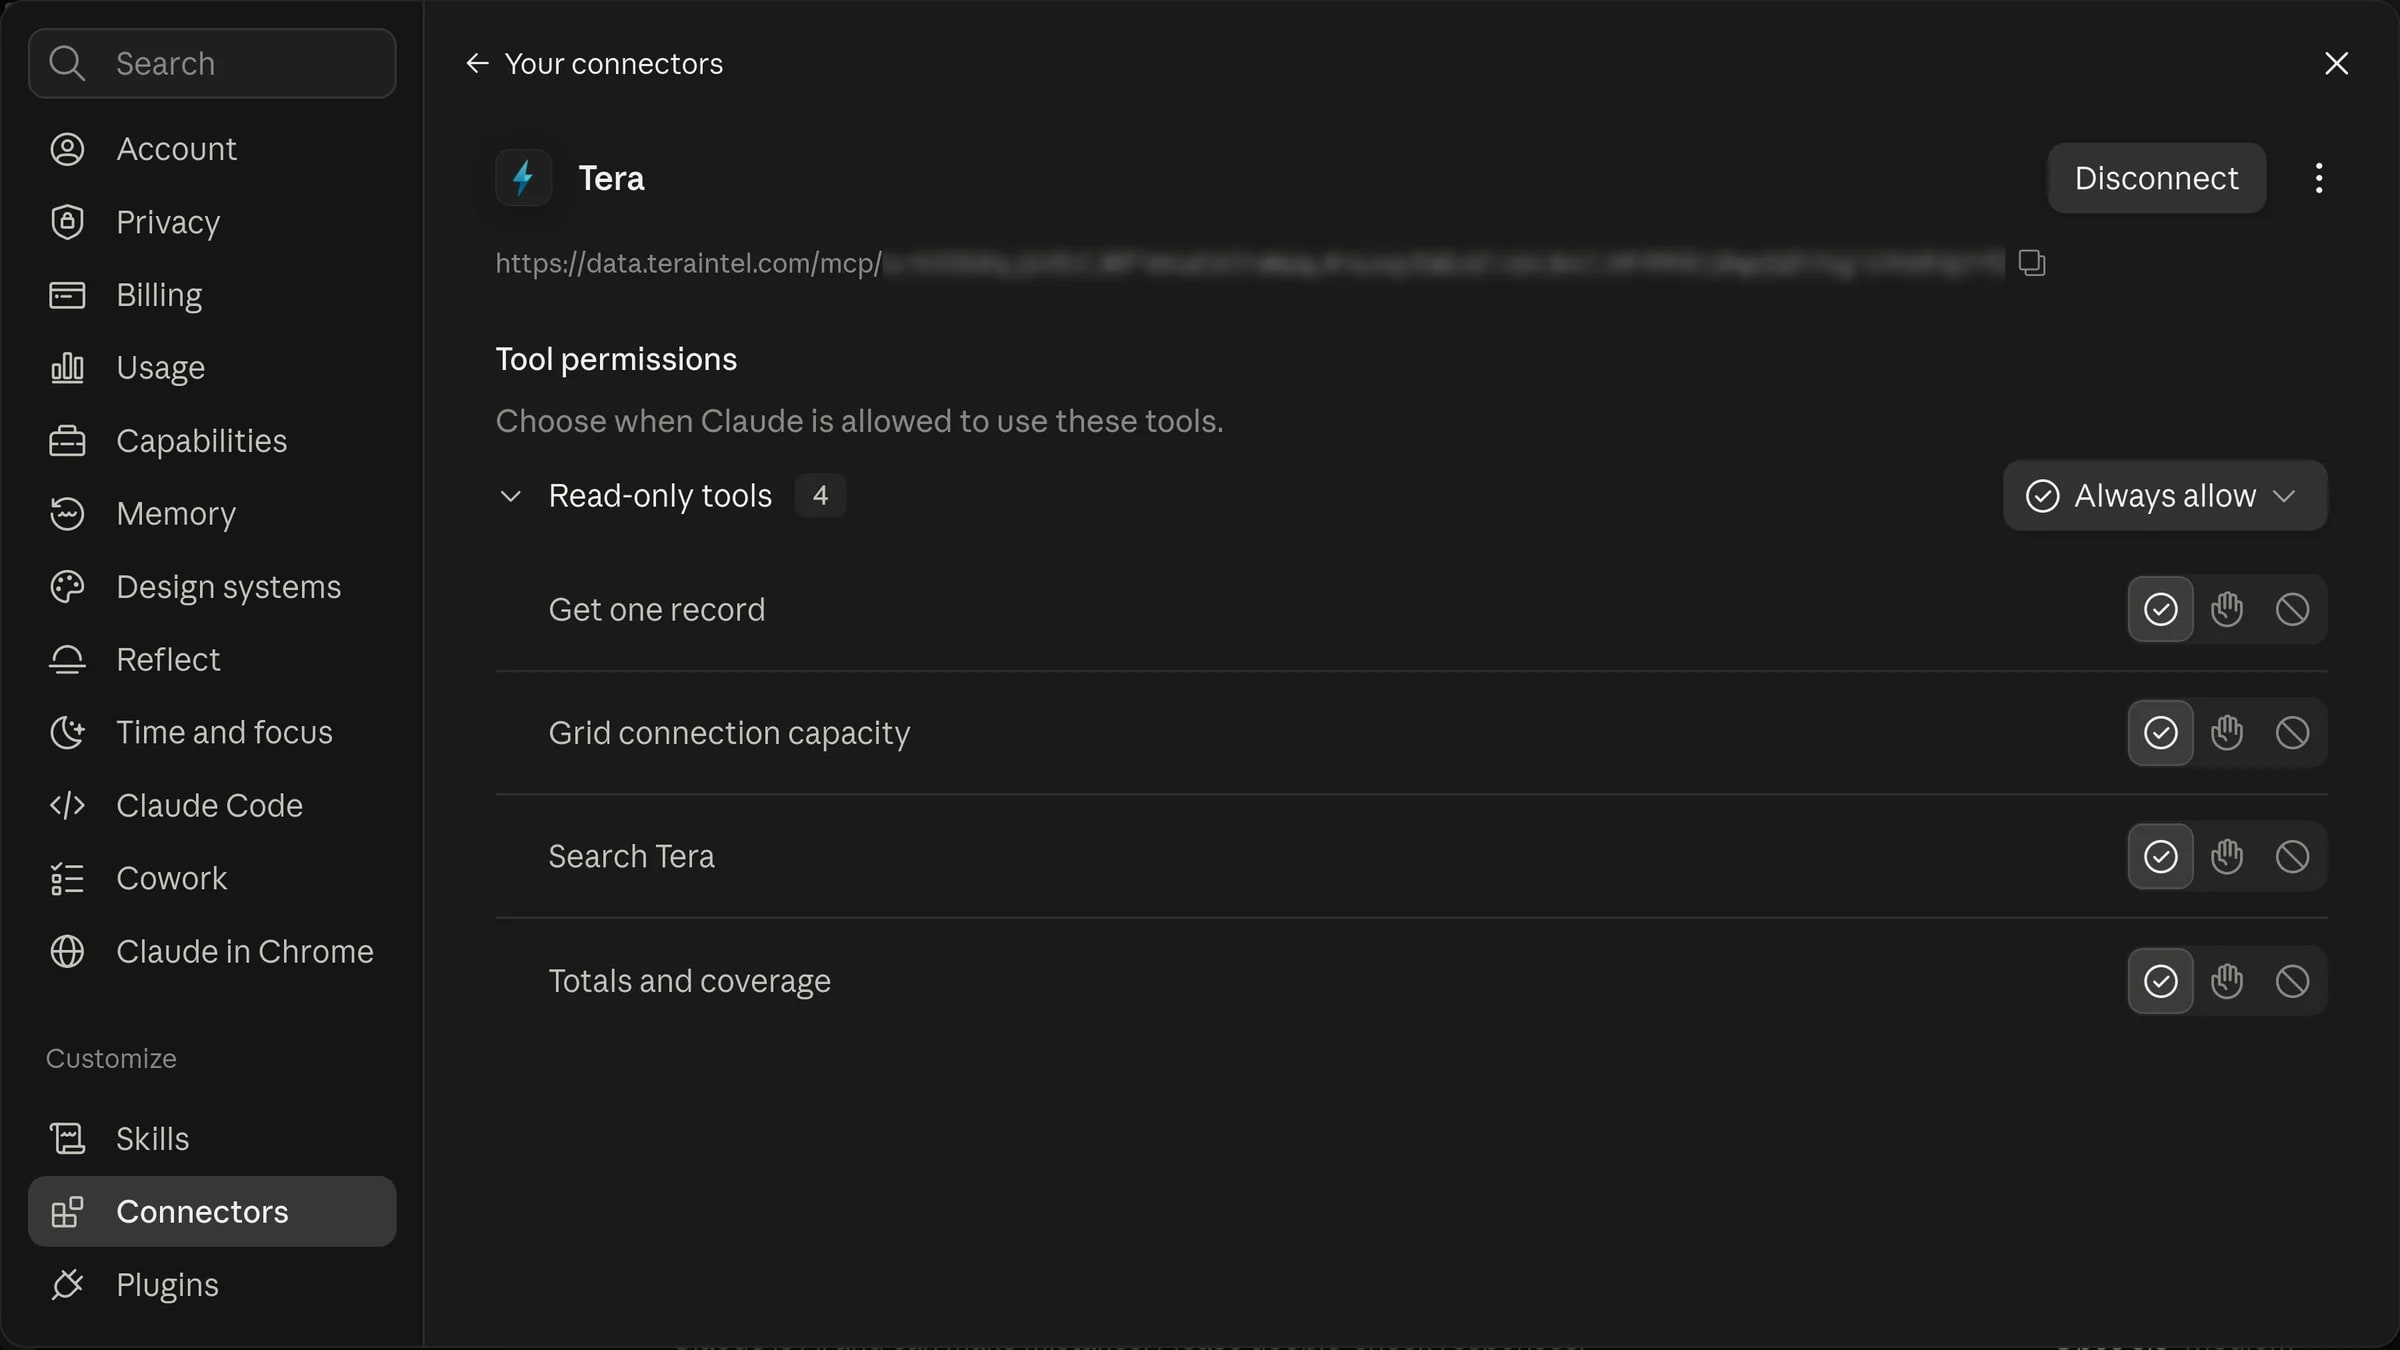This screenshot has width=2400, height=1350.
Task: Set Get one record to needs approval
Action: (2227, 609)
